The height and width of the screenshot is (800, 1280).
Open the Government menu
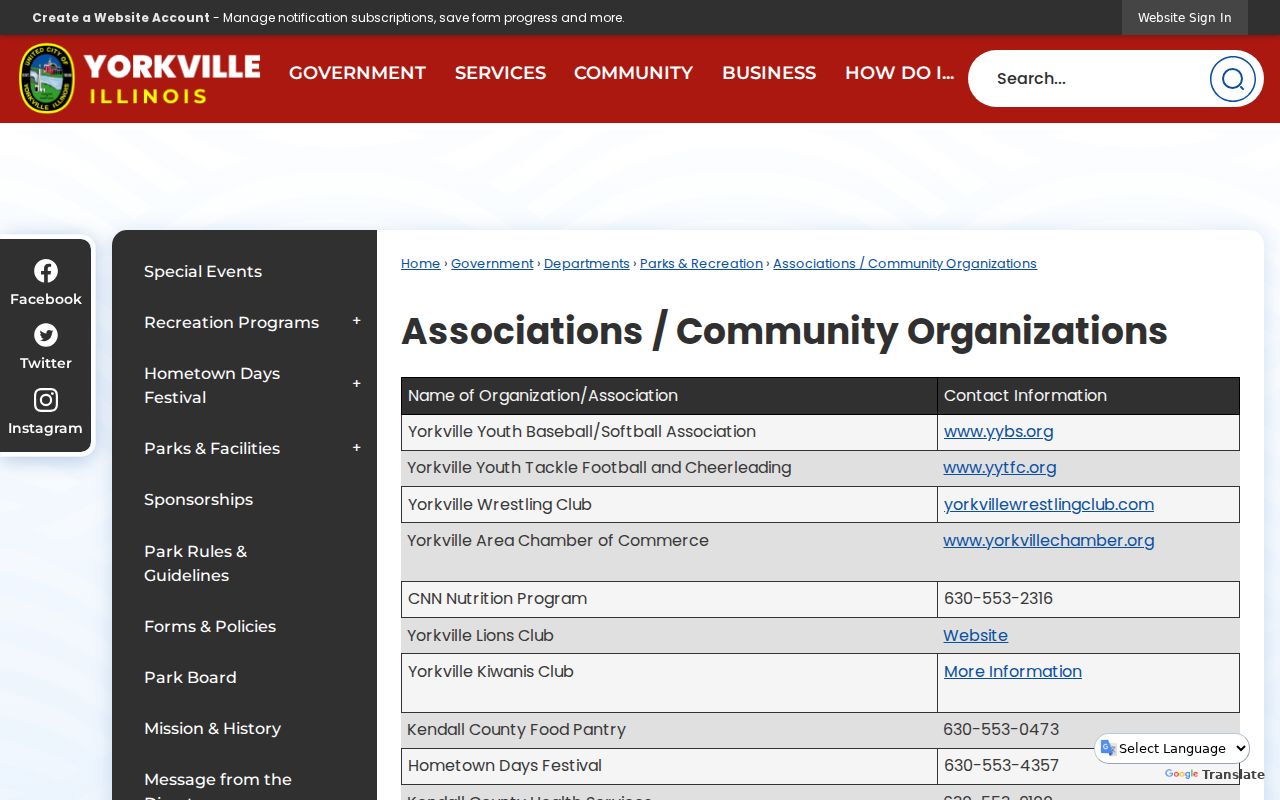tap(357, 73)
